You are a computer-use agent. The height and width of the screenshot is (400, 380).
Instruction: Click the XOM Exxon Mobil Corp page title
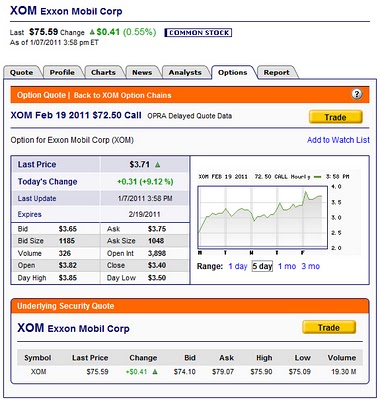(x=66, y=11)
